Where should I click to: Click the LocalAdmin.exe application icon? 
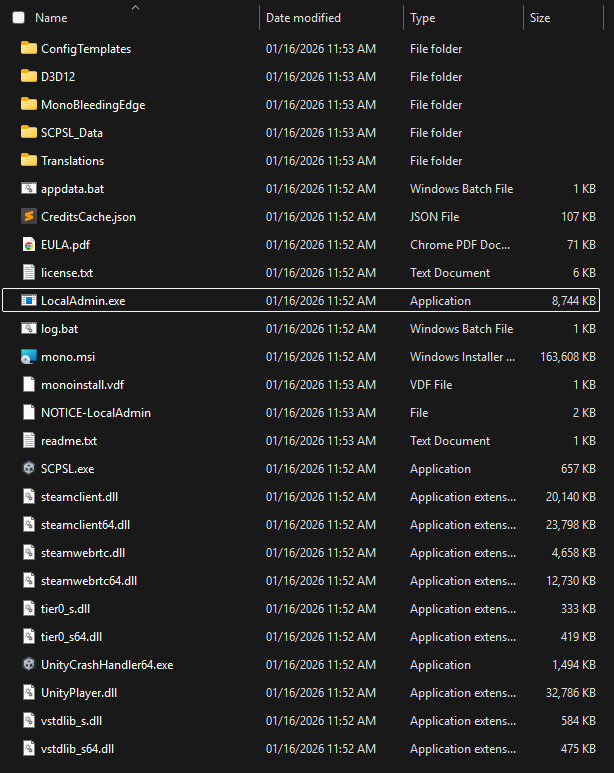29,300
